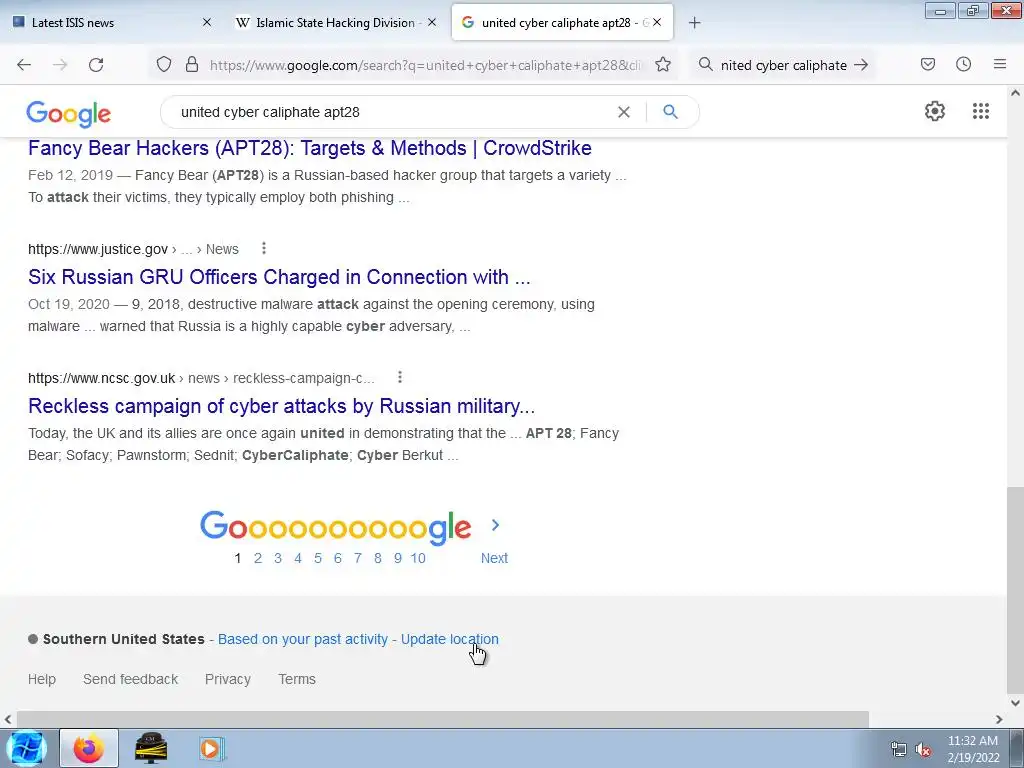
Task: Launch the media player taskbar icon
Action: pyautogui.click(x=211, y=748)
